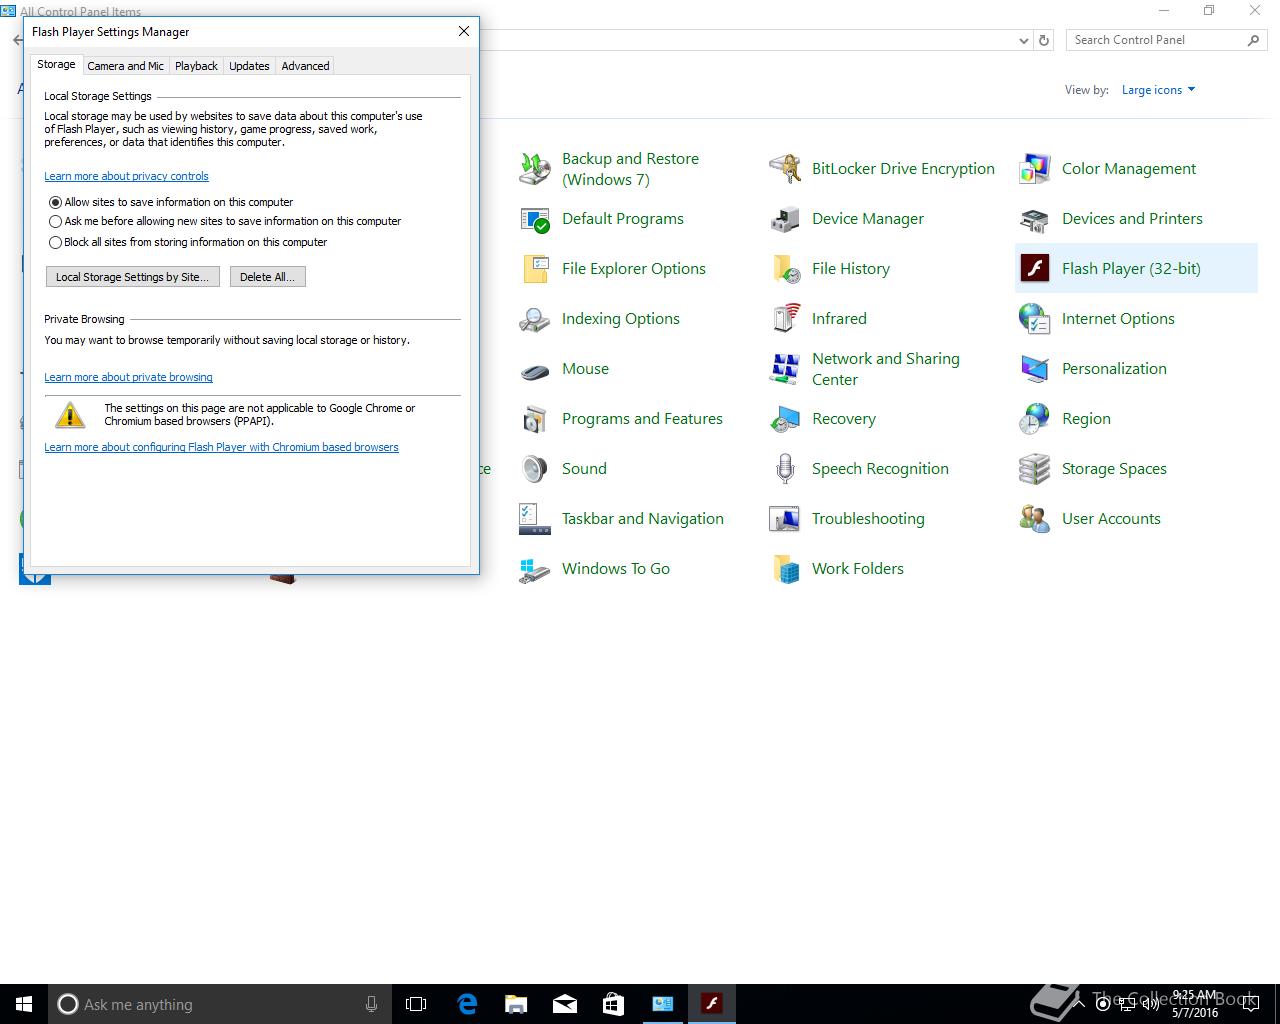This screenshot has height=1024, width=1280.
Task: Open the Indexing Options icon
Action: point(535,319)
